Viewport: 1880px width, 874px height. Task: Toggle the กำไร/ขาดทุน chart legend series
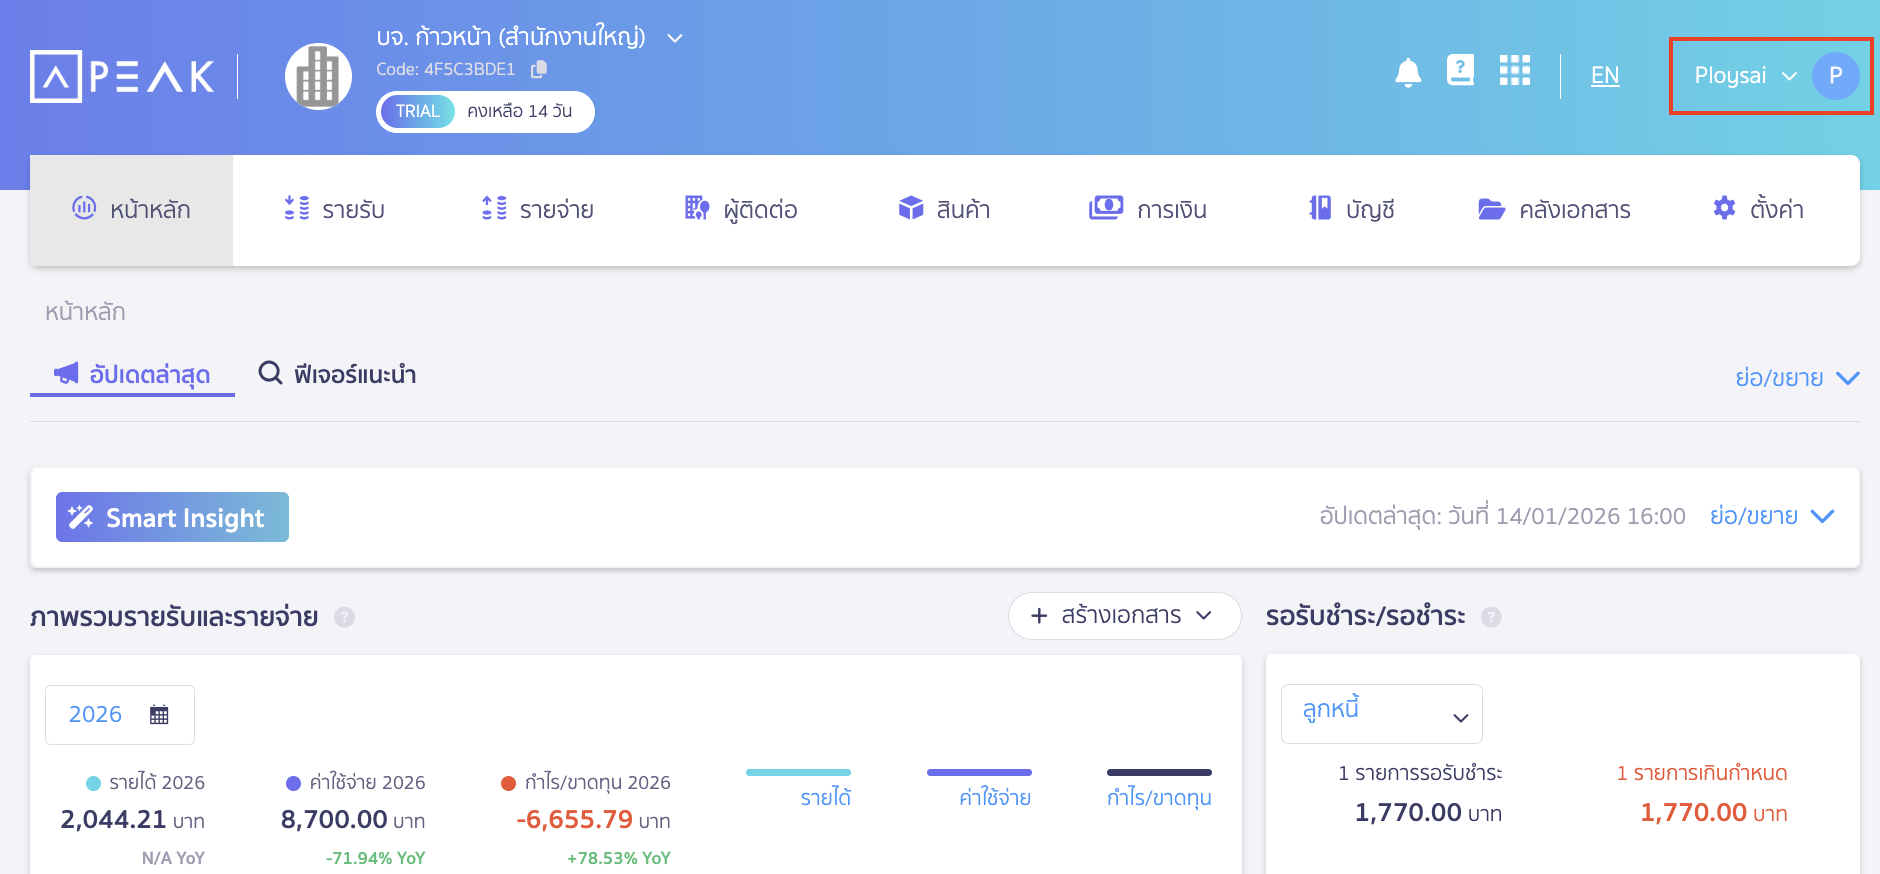[1159, 797]
